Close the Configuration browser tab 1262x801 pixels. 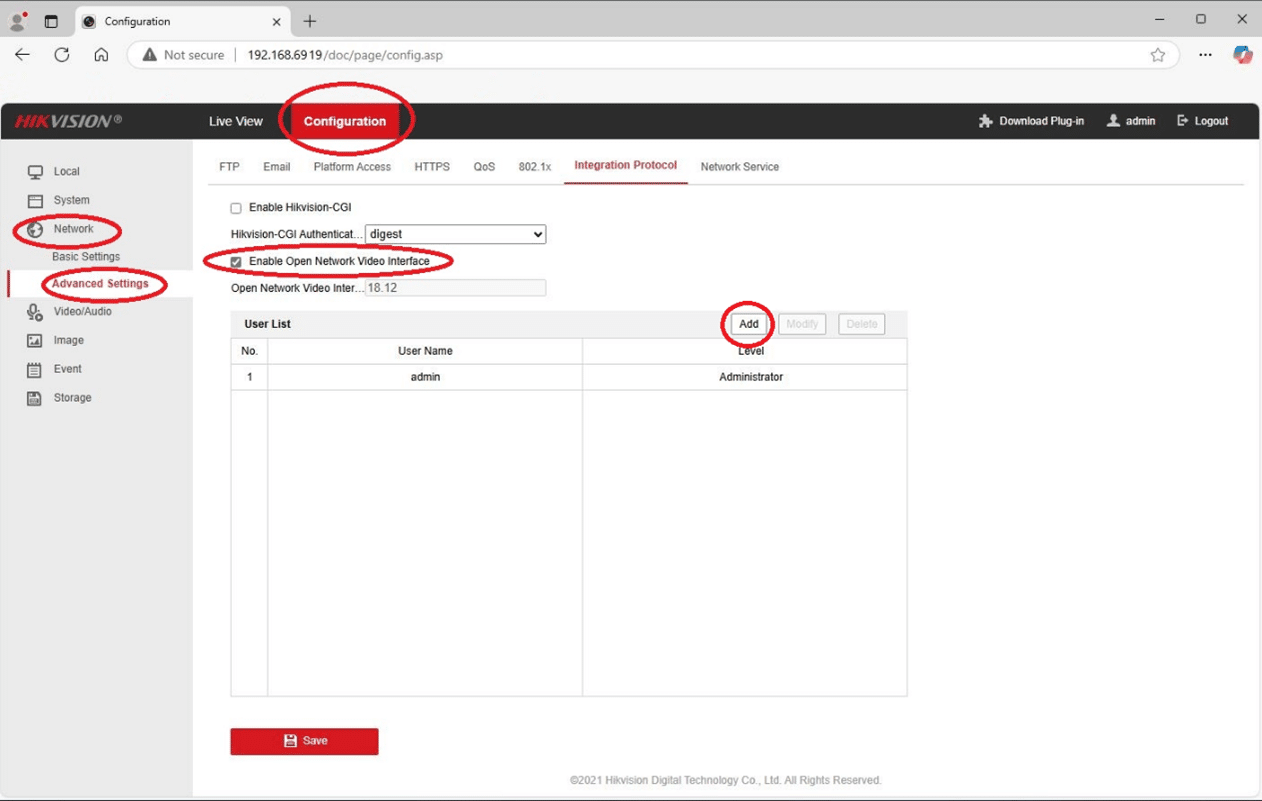click(x=277, y=21)
